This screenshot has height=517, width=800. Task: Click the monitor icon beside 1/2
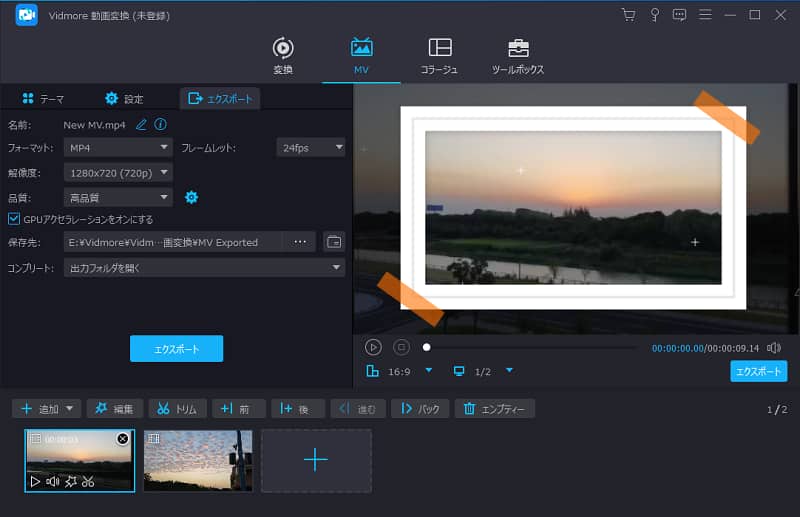tap(459, 371)
